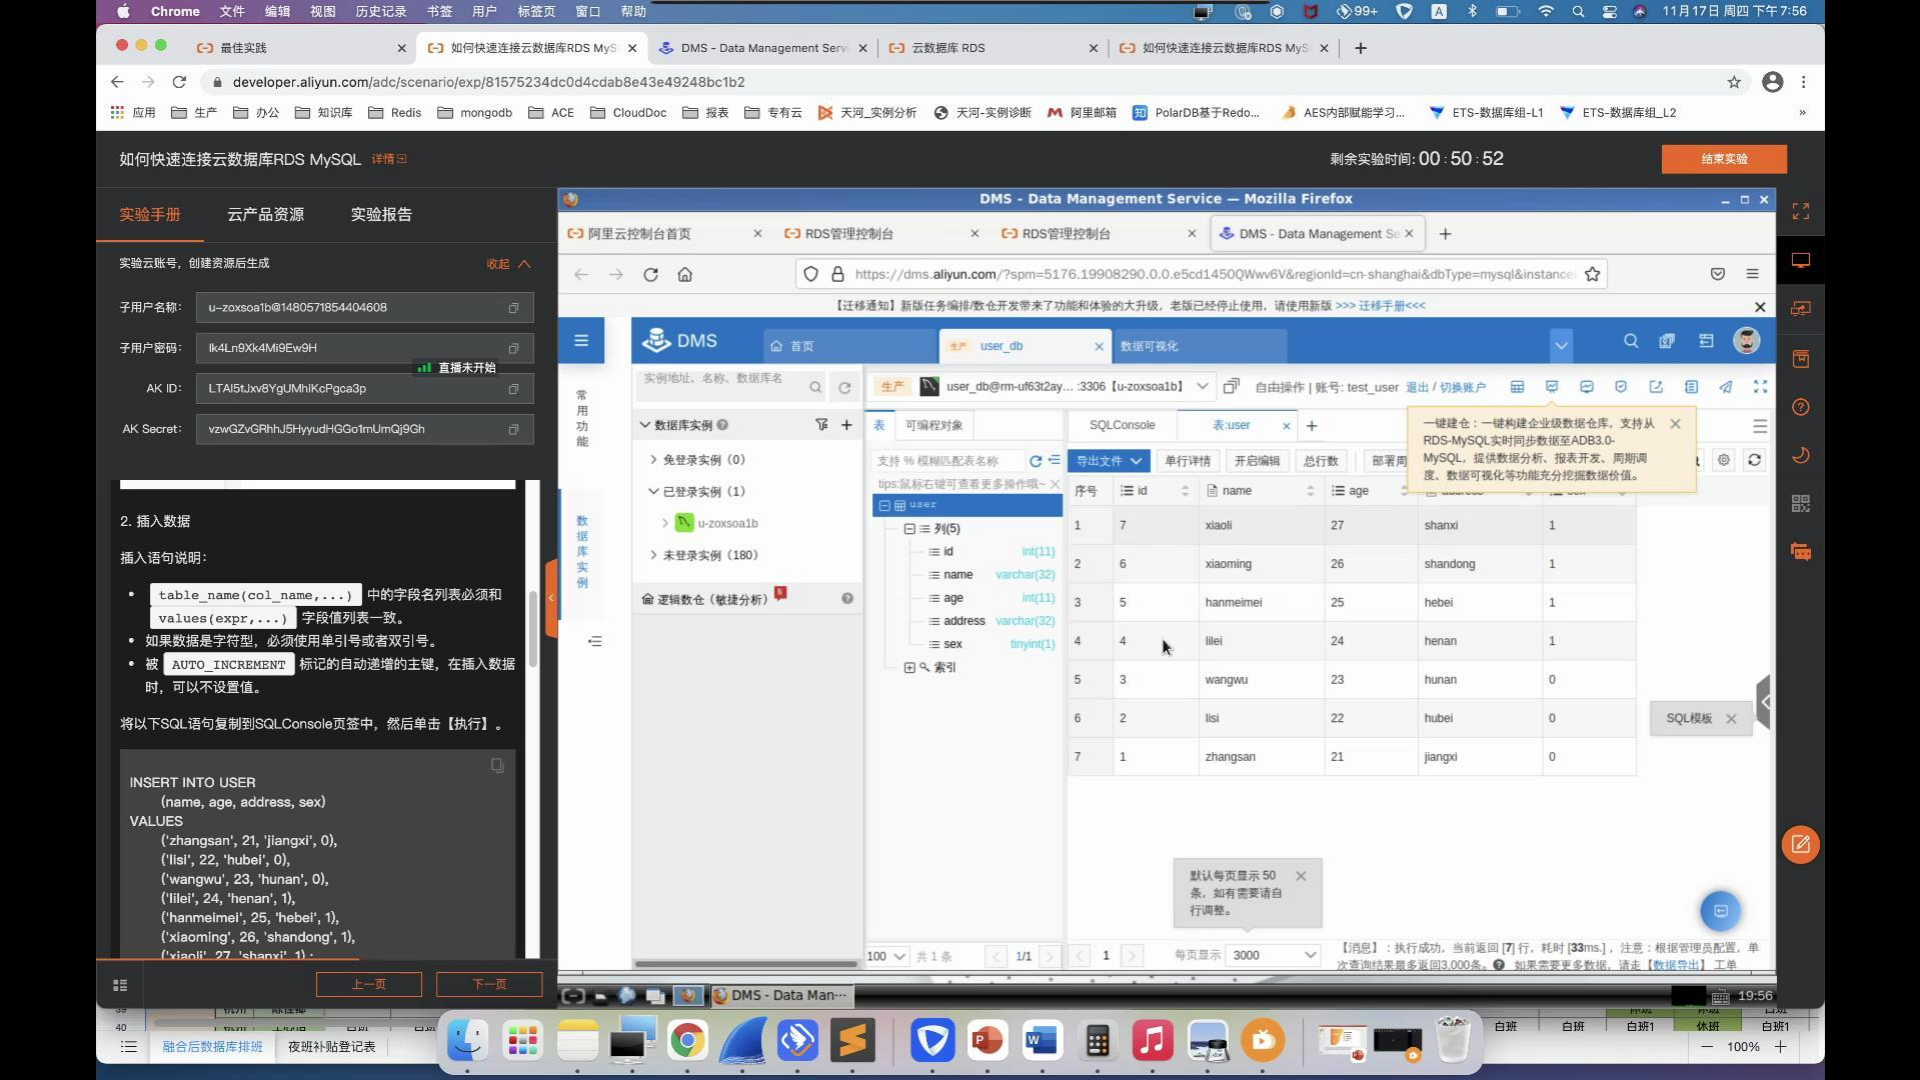The height and width of the screenshot is (1080, 1920).
Task: Click the DMS hamburger menu icon
Action: coord(581,341)
